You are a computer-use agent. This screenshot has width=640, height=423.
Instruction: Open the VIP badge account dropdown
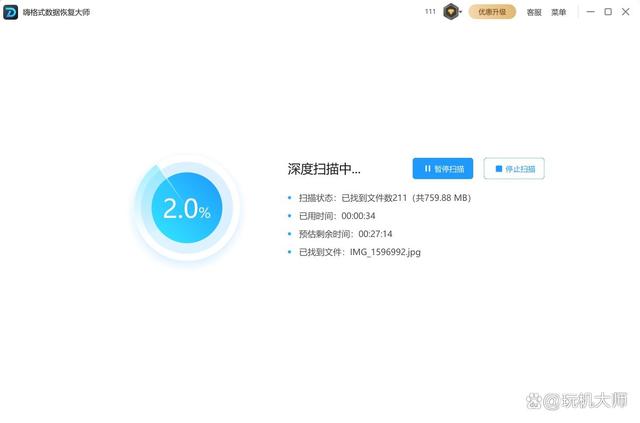pyautogui.click(x=452, y=12)
